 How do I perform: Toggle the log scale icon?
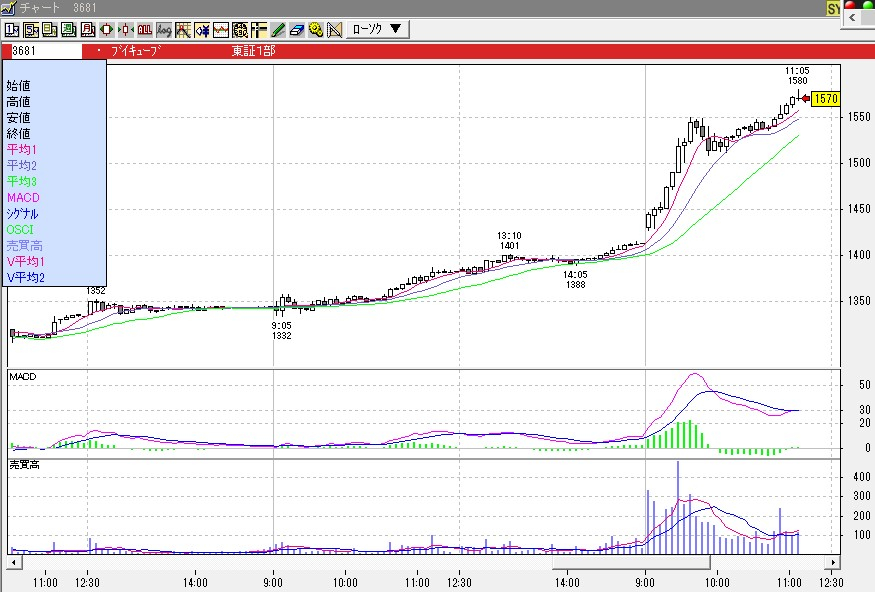click(x=164, y=29)
